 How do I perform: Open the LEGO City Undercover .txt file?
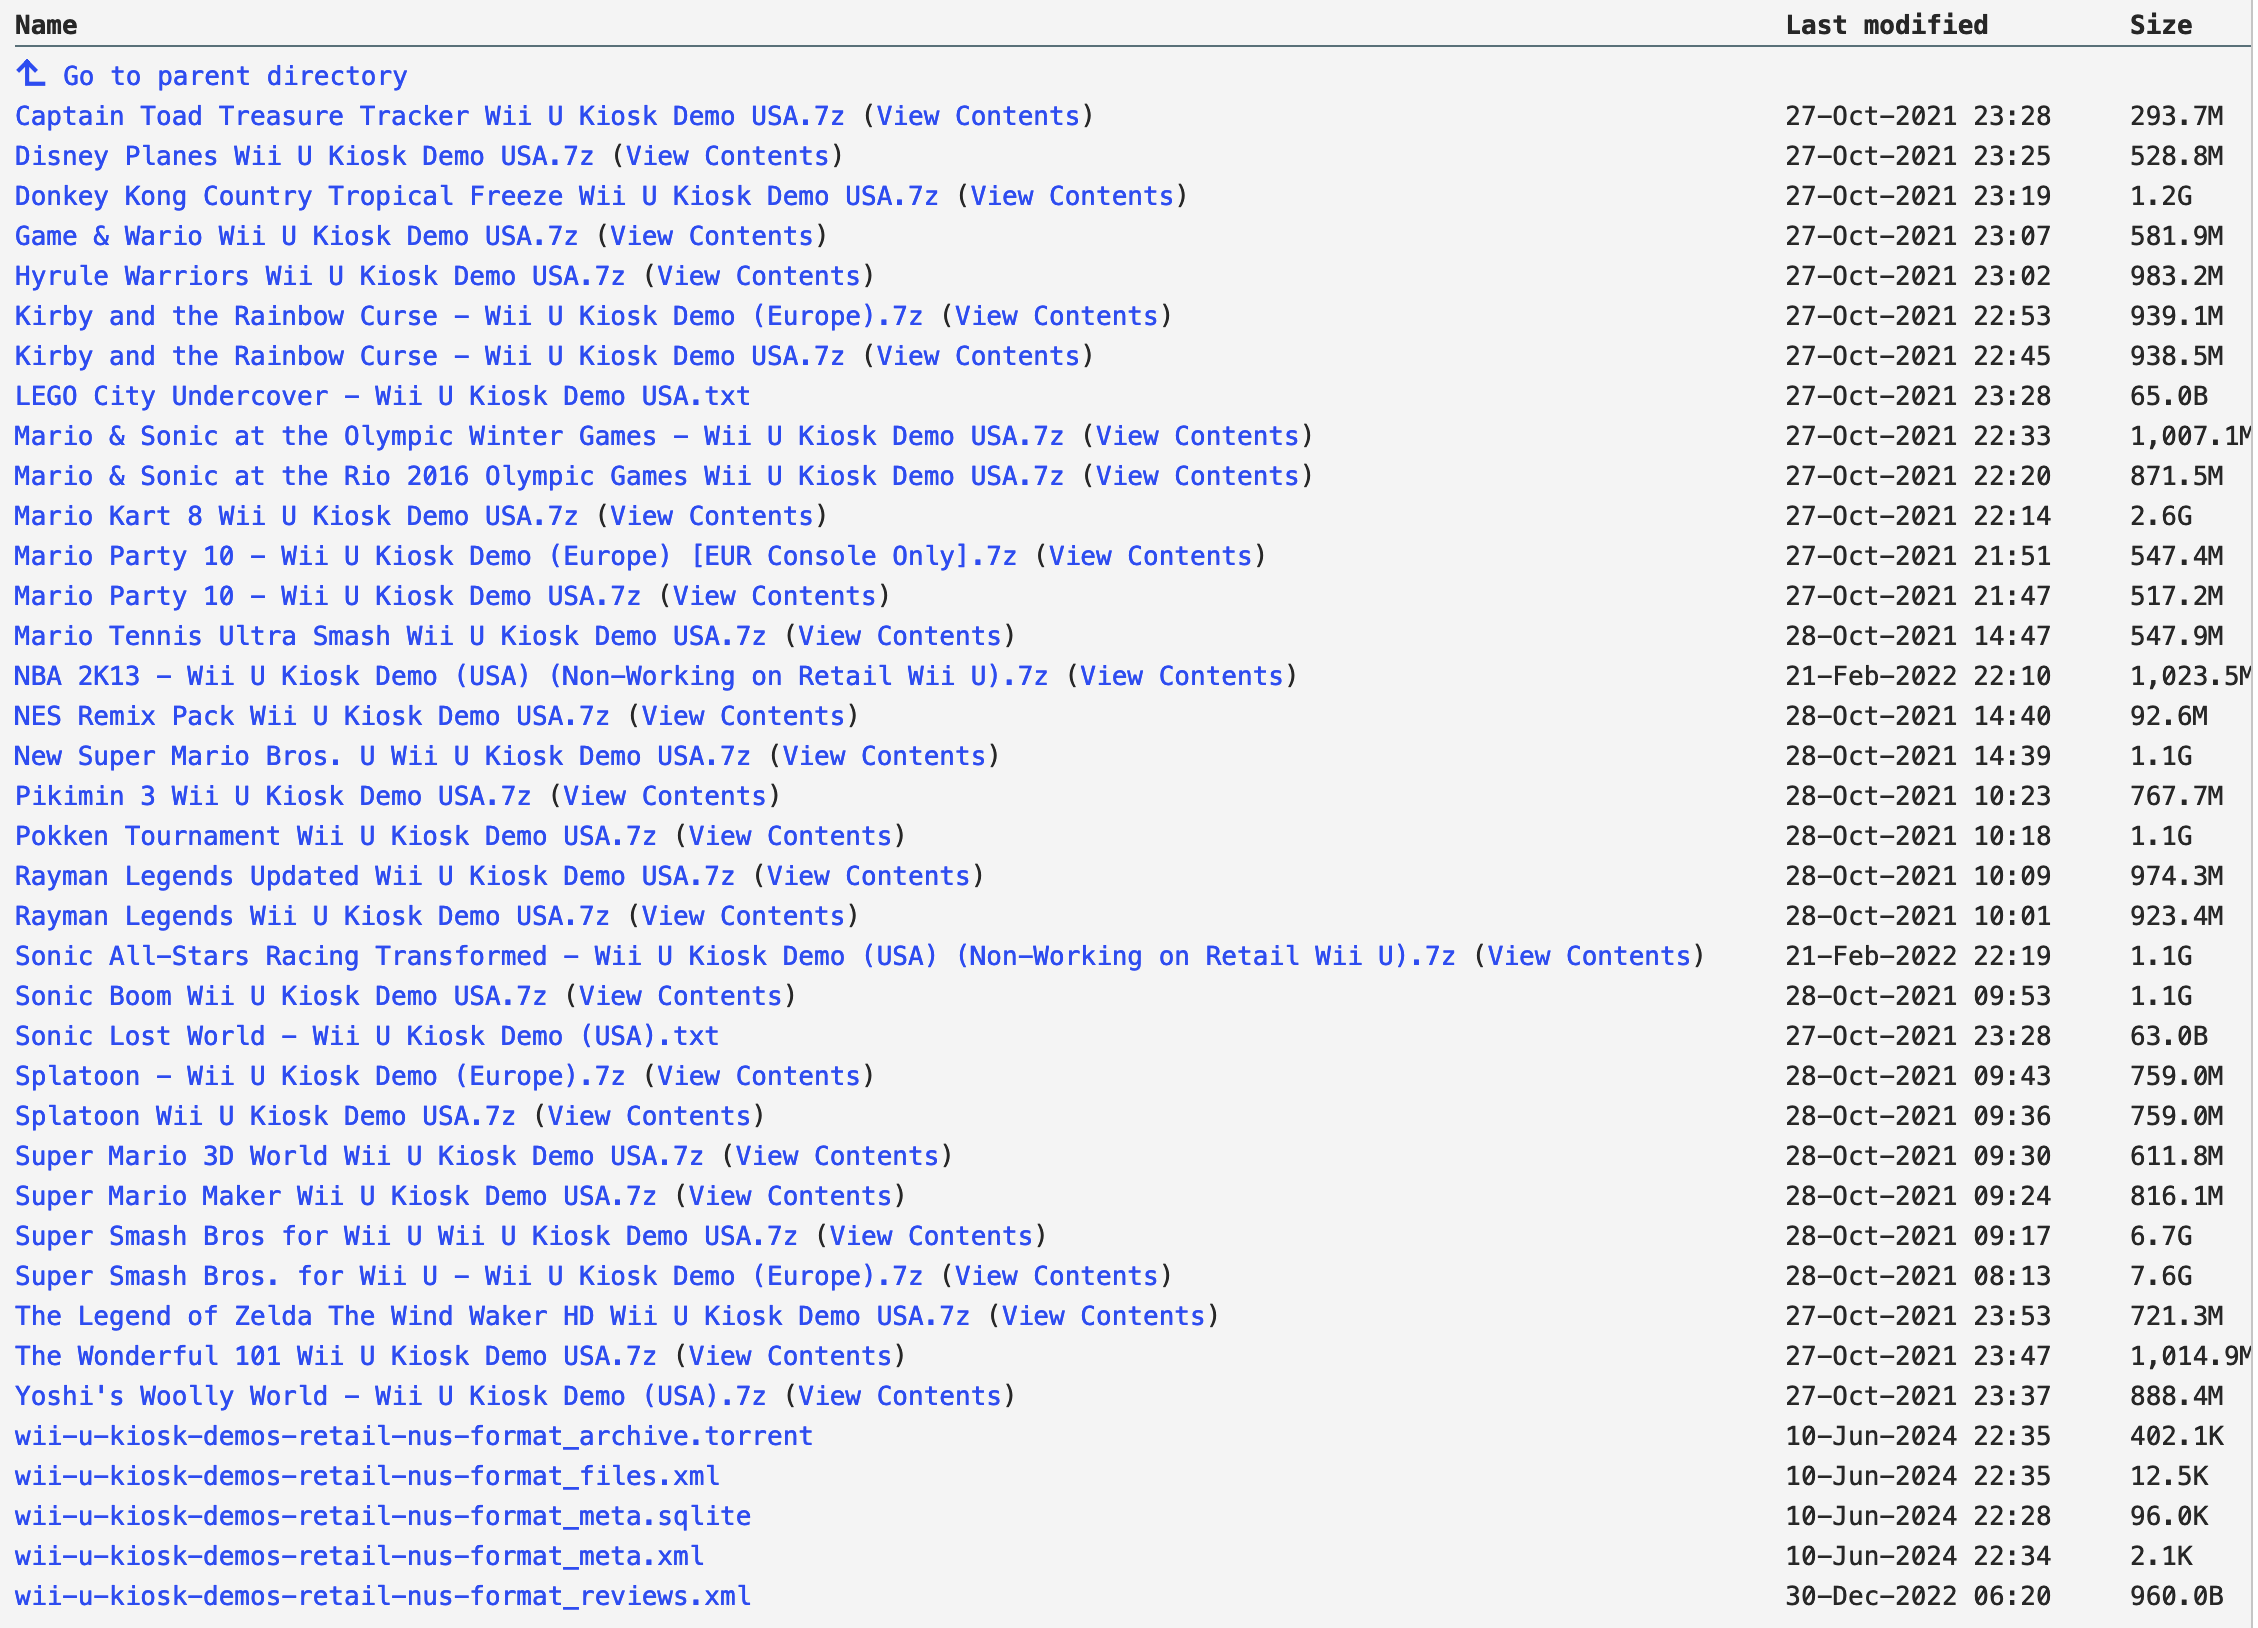[383, 396]
